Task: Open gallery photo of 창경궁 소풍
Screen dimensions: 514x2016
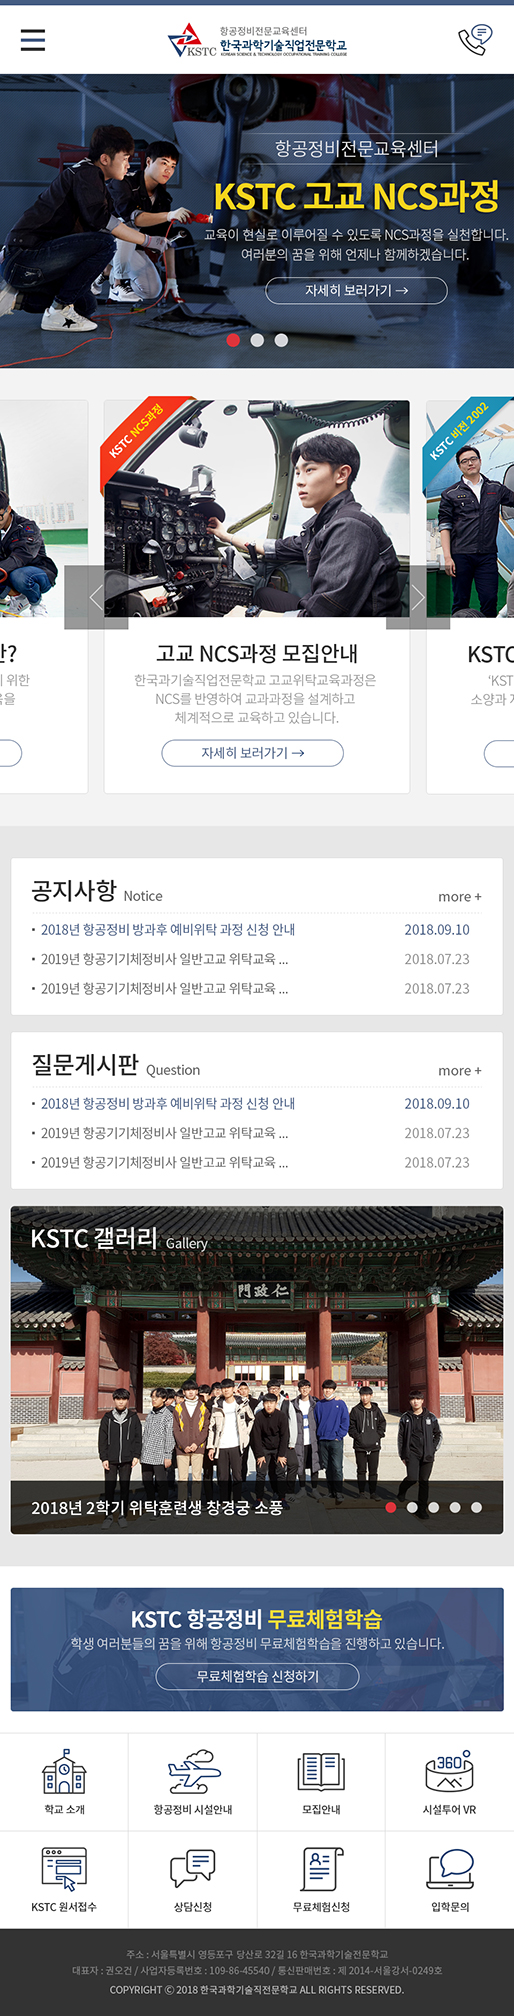Action: [x=257, y=1370]
